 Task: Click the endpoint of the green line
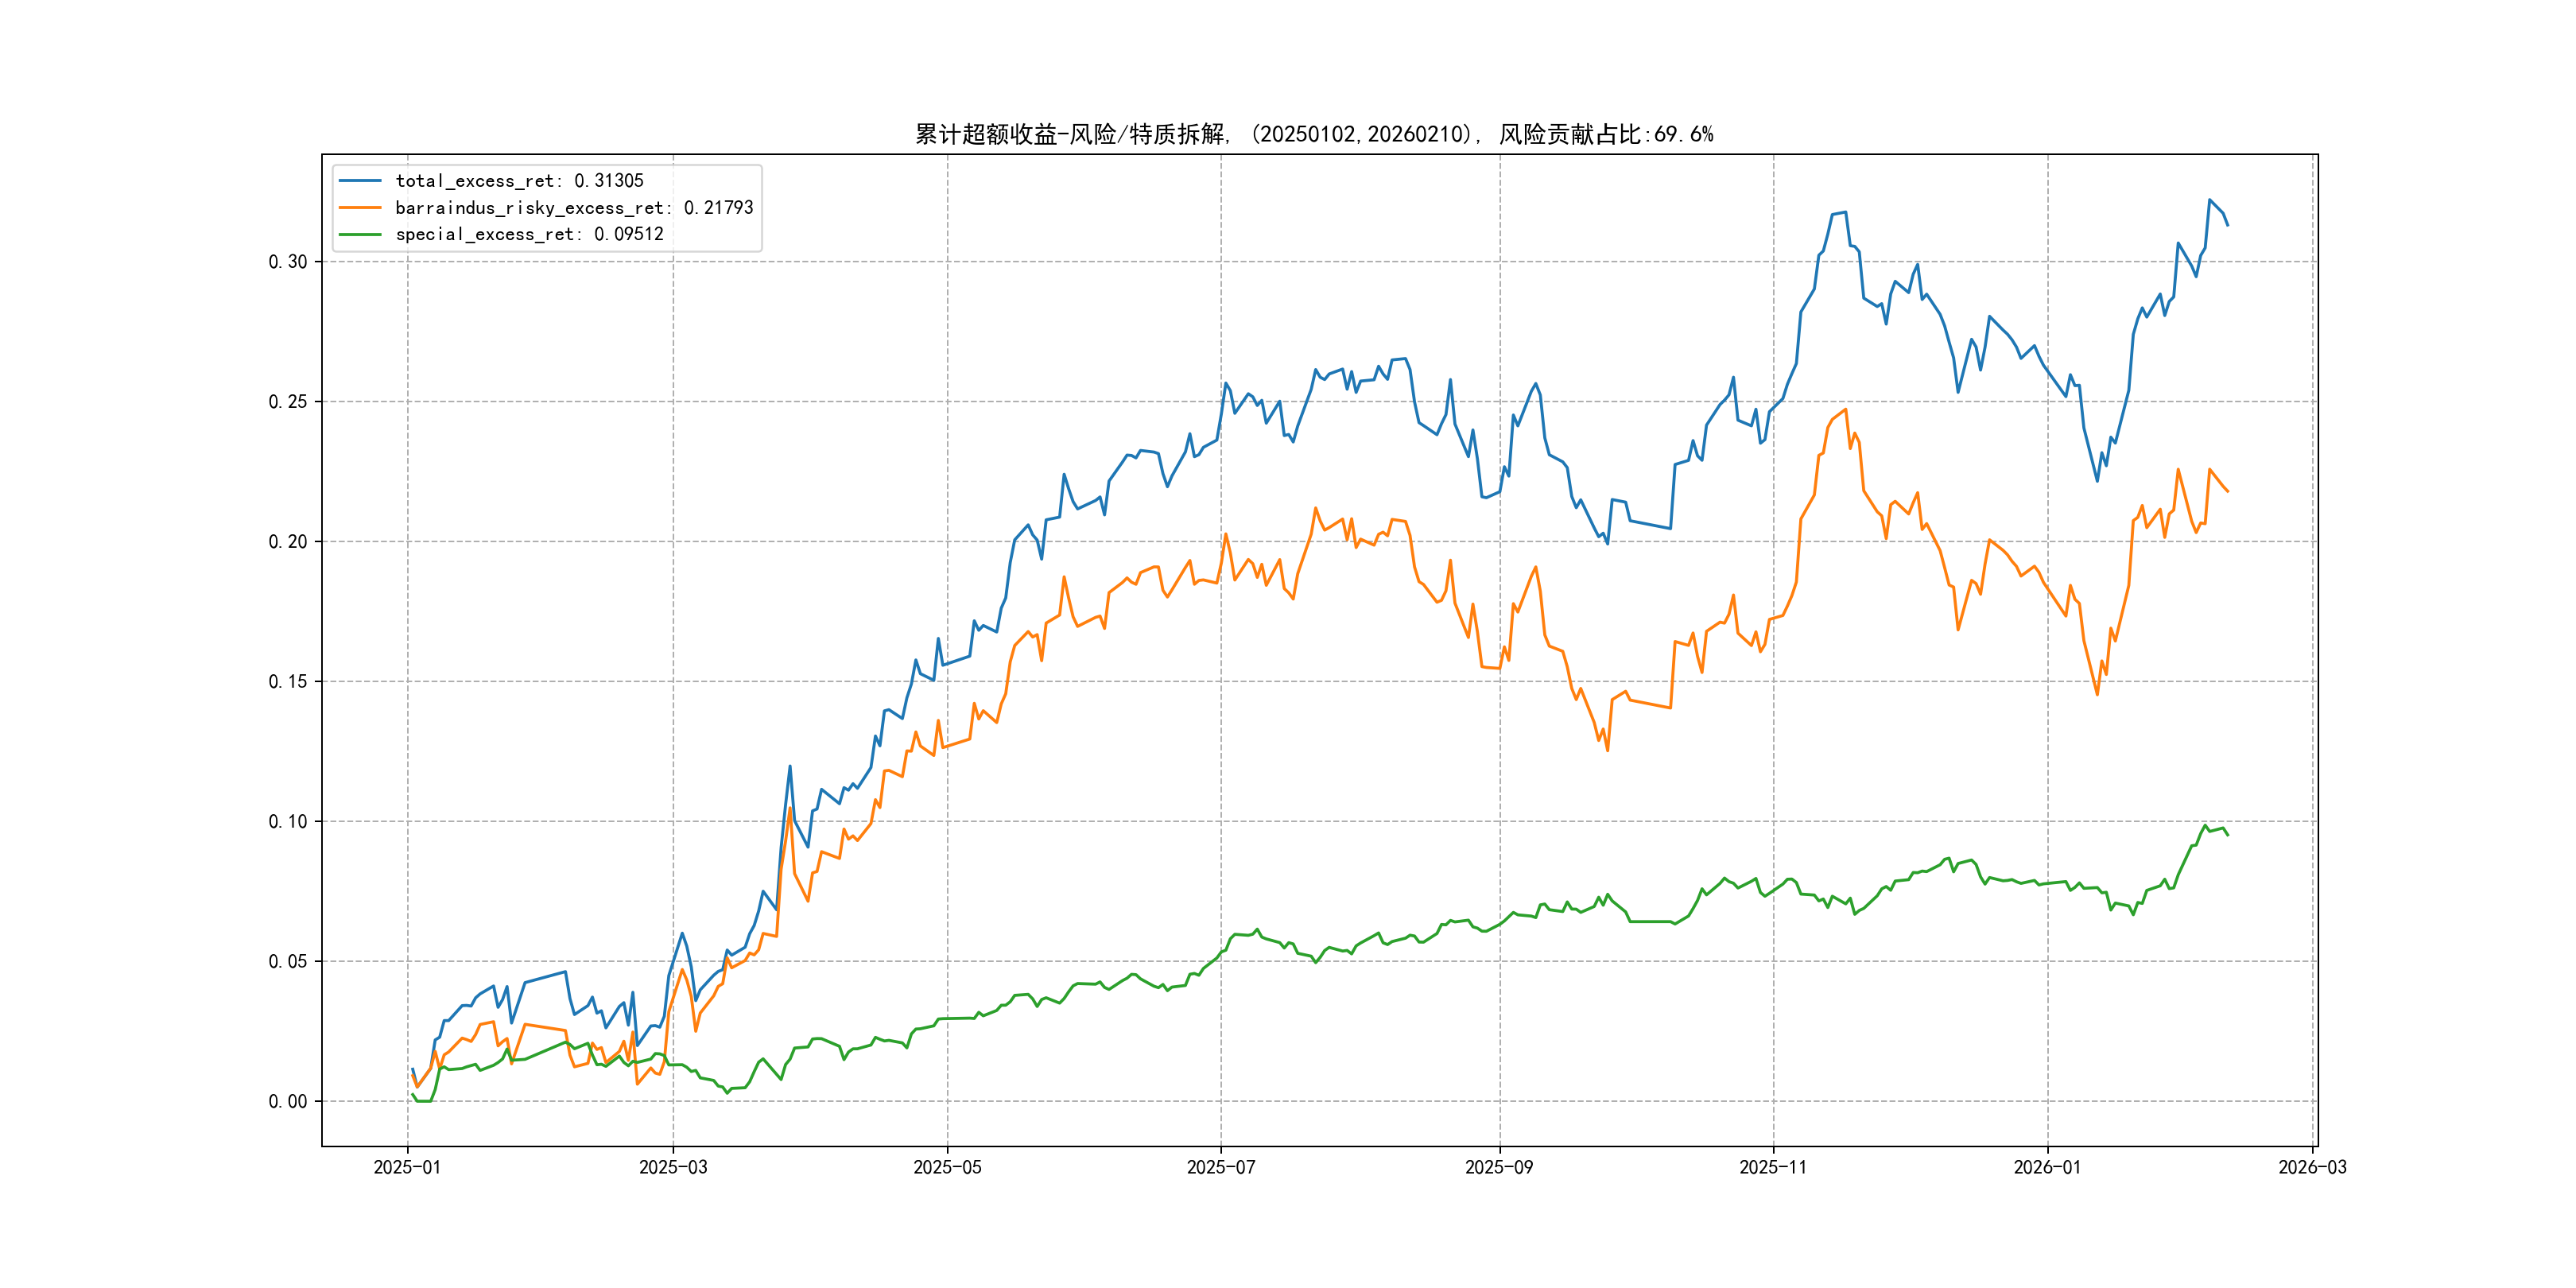(2228, 835)
